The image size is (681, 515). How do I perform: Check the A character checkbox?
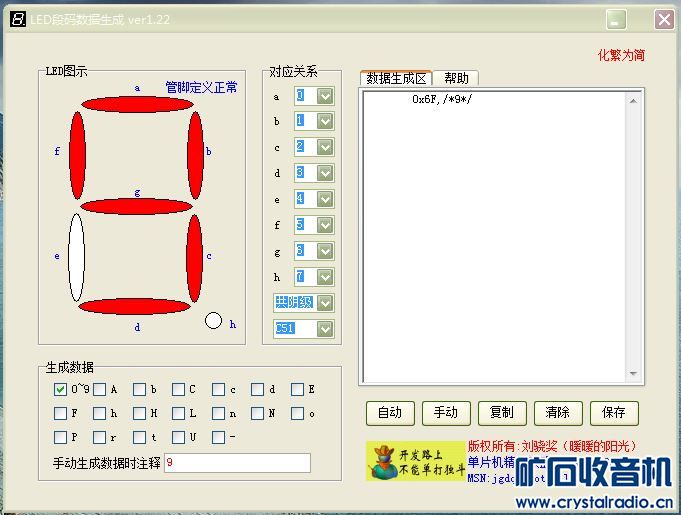pos(99,389)
